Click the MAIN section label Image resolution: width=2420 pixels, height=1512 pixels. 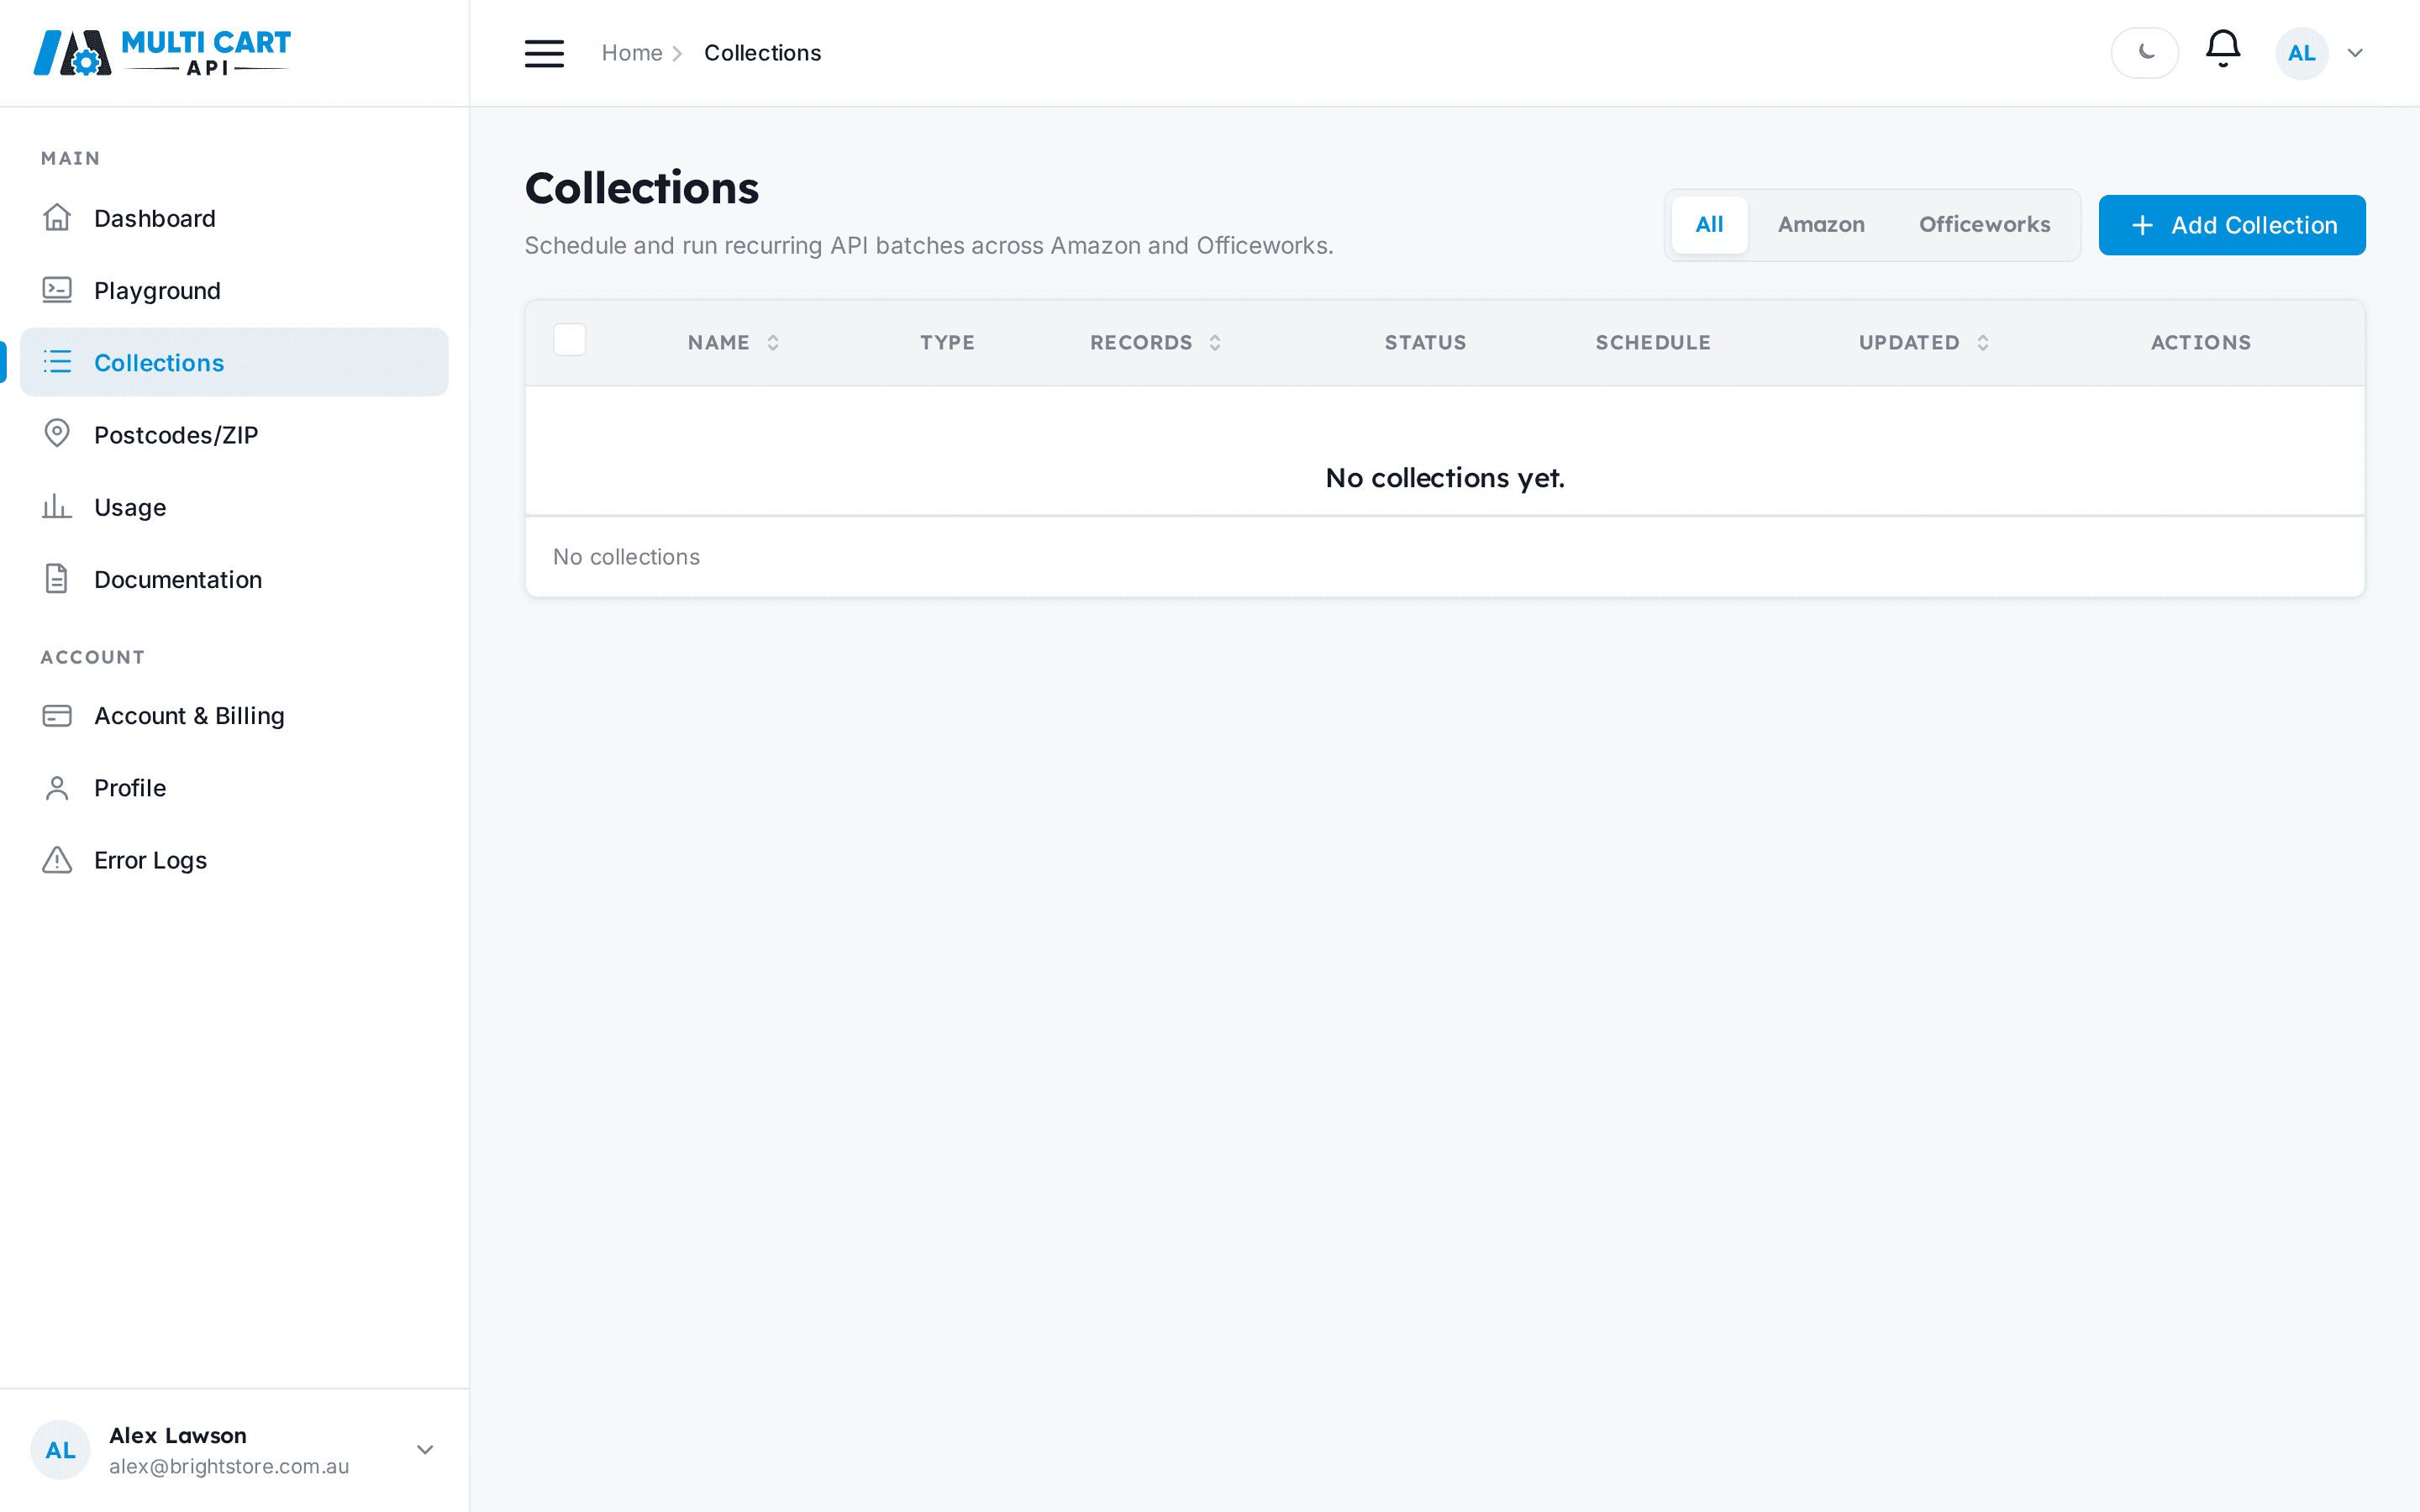pyautogui.click(x=70, y=158)
